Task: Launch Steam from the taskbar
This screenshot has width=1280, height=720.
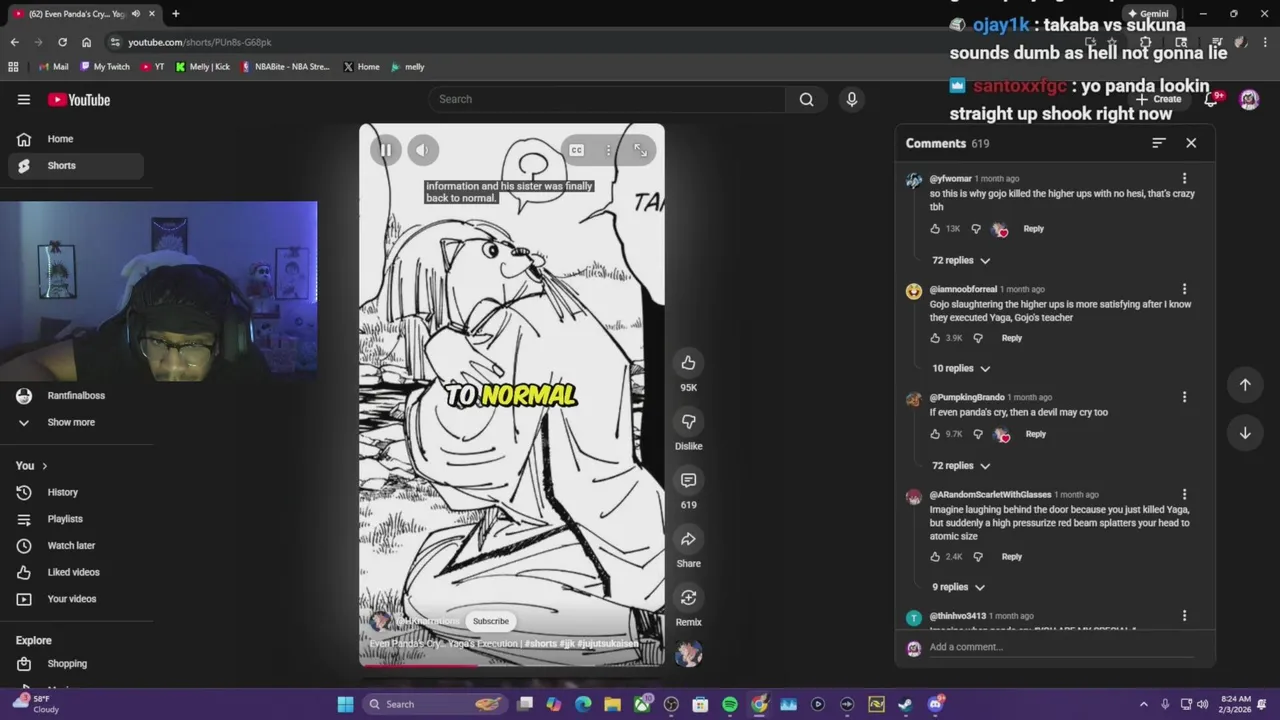Action: 905,704
